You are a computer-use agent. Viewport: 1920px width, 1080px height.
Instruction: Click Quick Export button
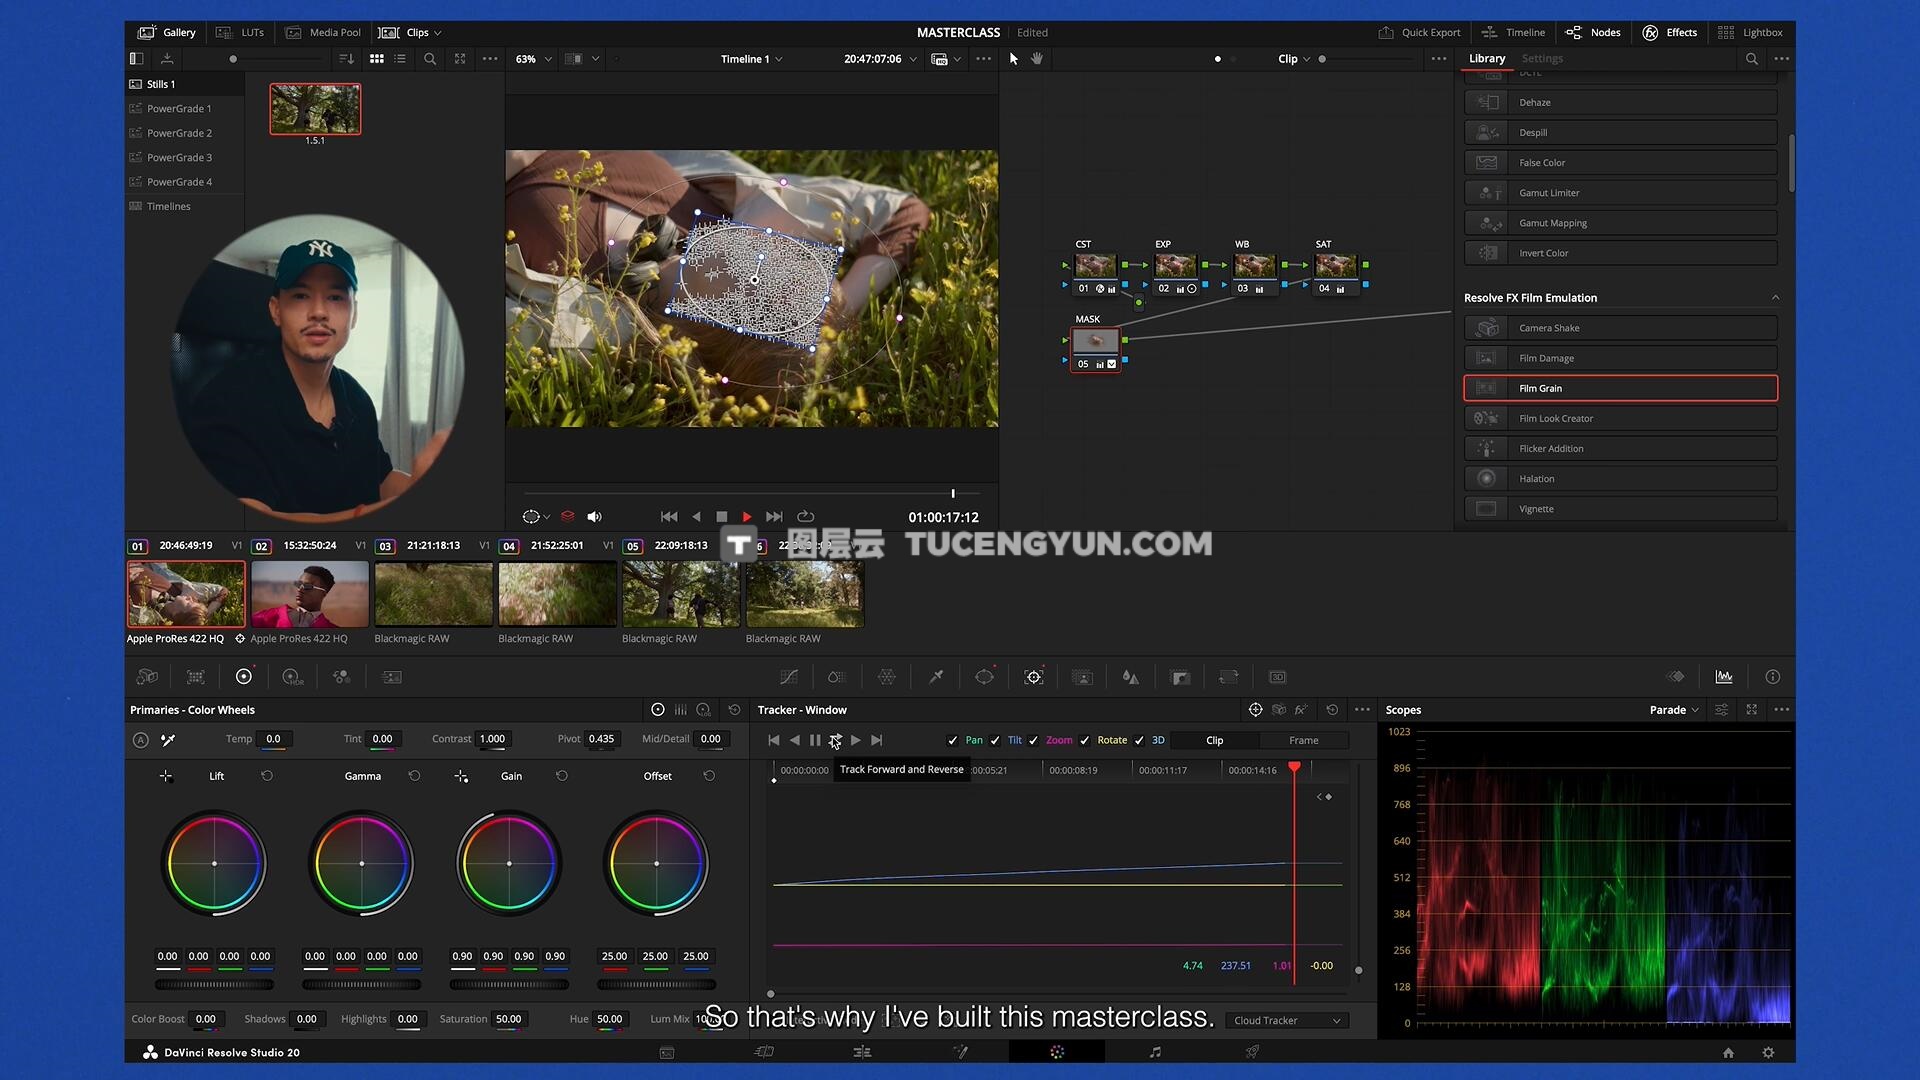pos(1419,33)
